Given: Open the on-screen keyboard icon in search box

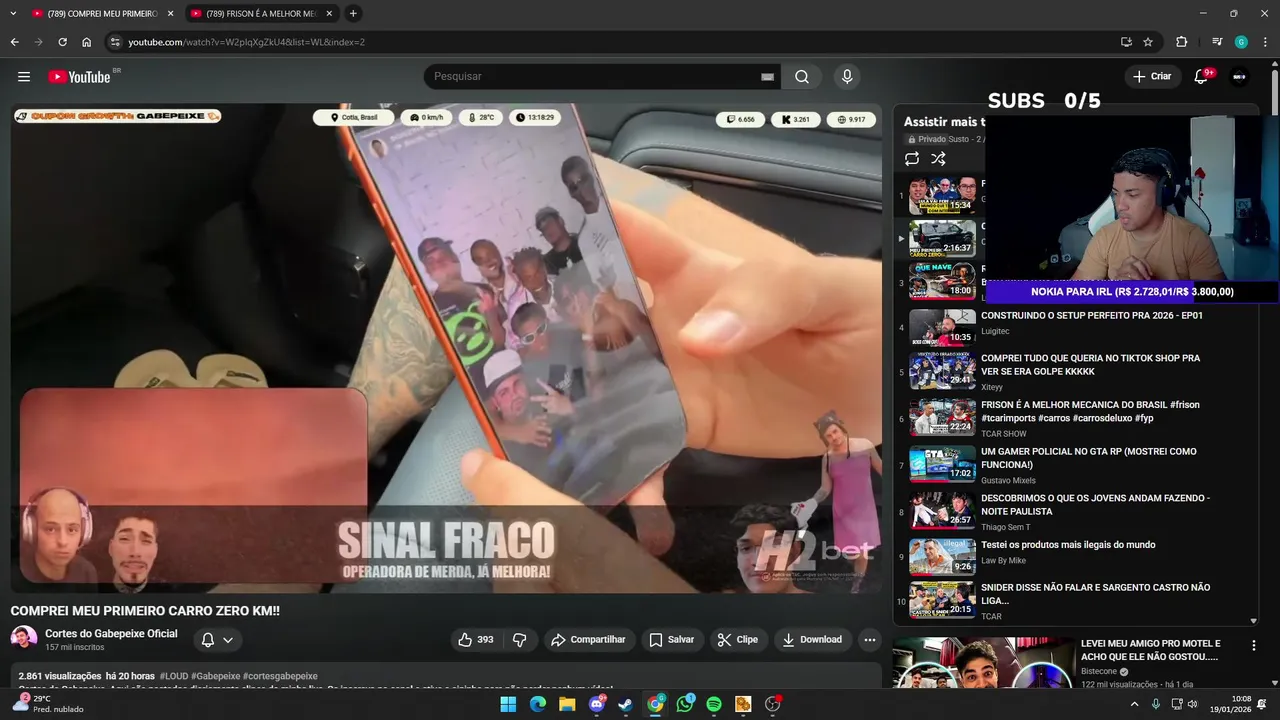Looking at the screenshot, I should [768, 77].
